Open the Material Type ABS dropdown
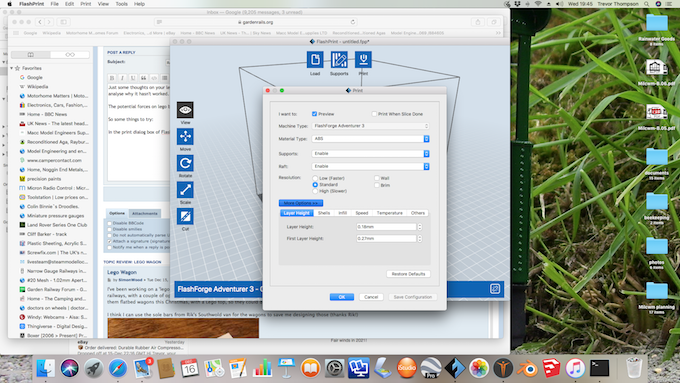 (370, 139)
